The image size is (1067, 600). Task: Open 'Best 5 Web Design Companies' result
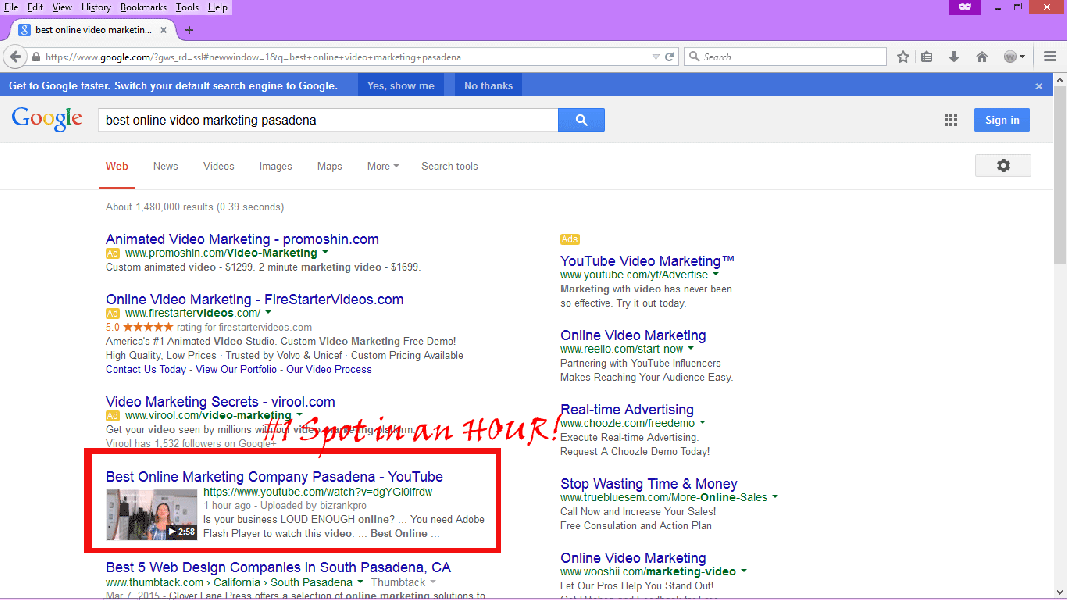coord(278,567)
